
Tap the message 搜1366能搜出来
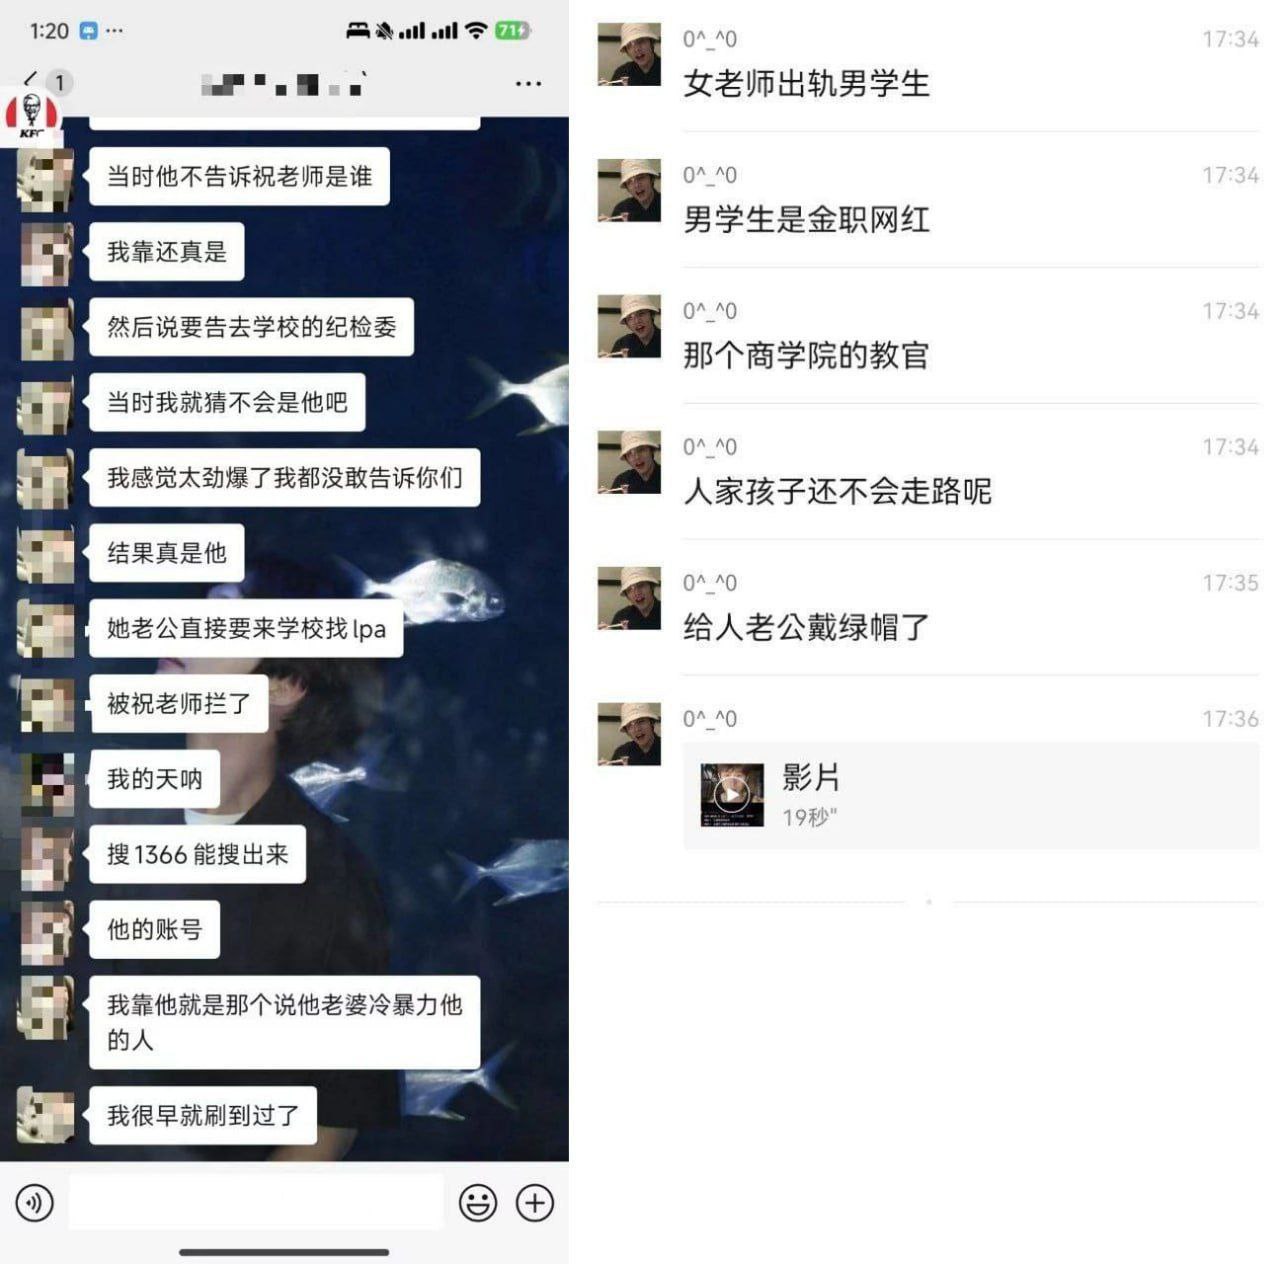click(x=198, y=855)
